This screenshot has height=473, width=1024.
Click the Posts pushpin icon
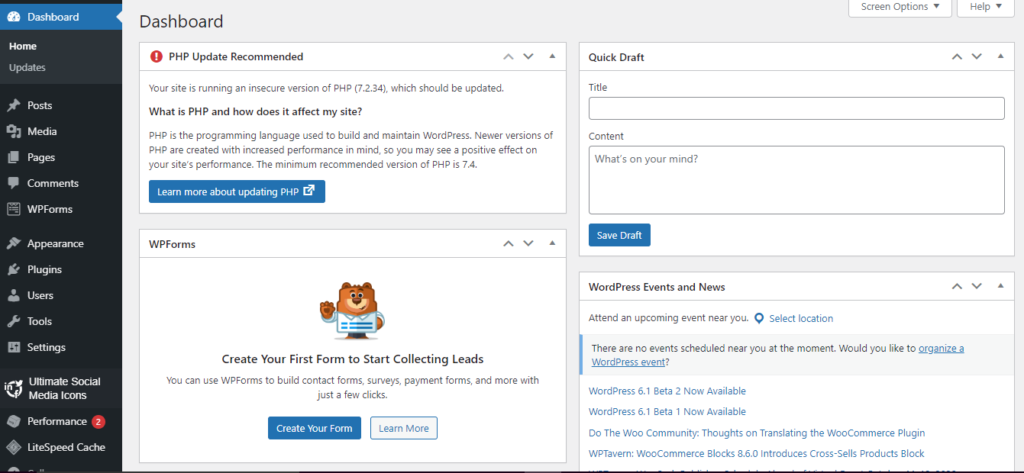13,105
